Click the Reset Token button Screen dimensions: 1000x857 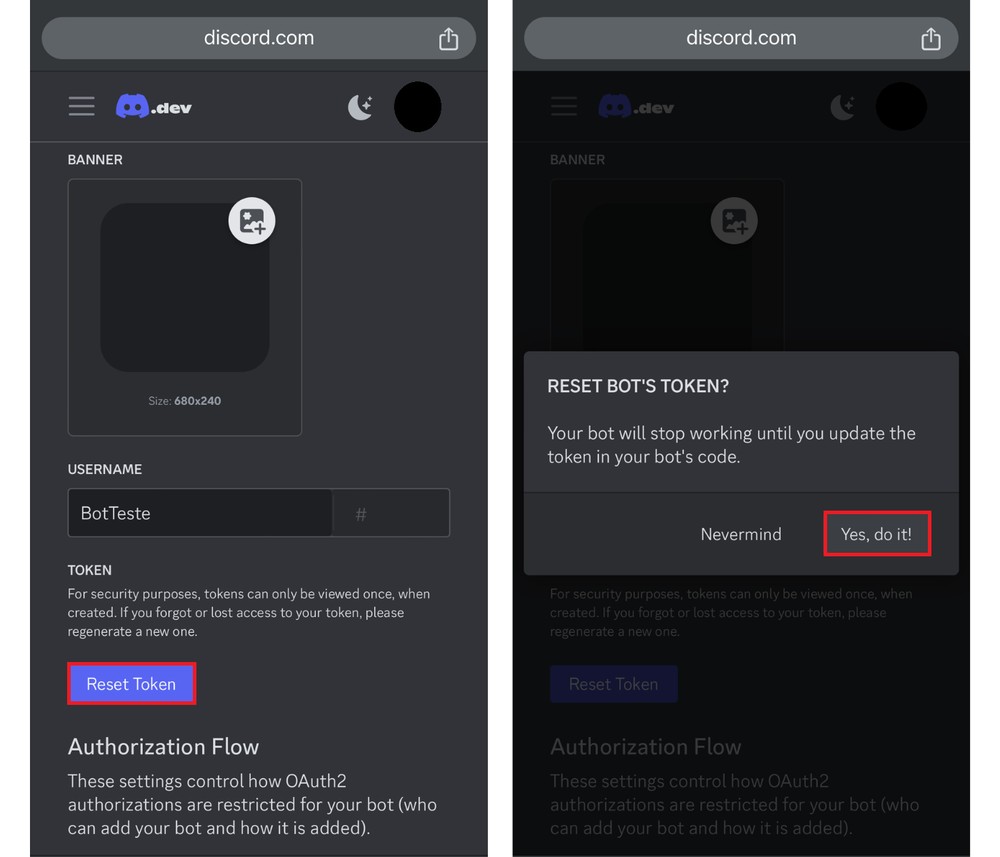[x=131, y=683]
